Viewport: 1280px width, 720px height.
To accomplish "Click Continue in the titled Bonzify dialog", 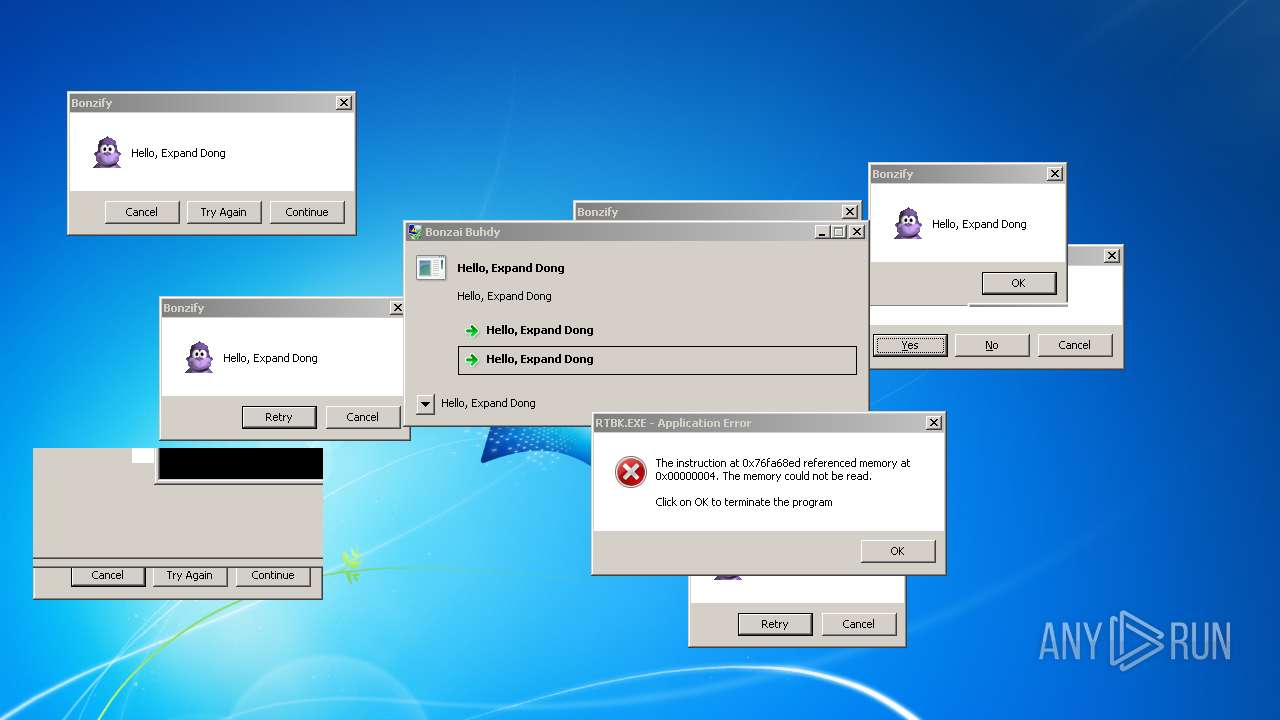I will [307, 212].
